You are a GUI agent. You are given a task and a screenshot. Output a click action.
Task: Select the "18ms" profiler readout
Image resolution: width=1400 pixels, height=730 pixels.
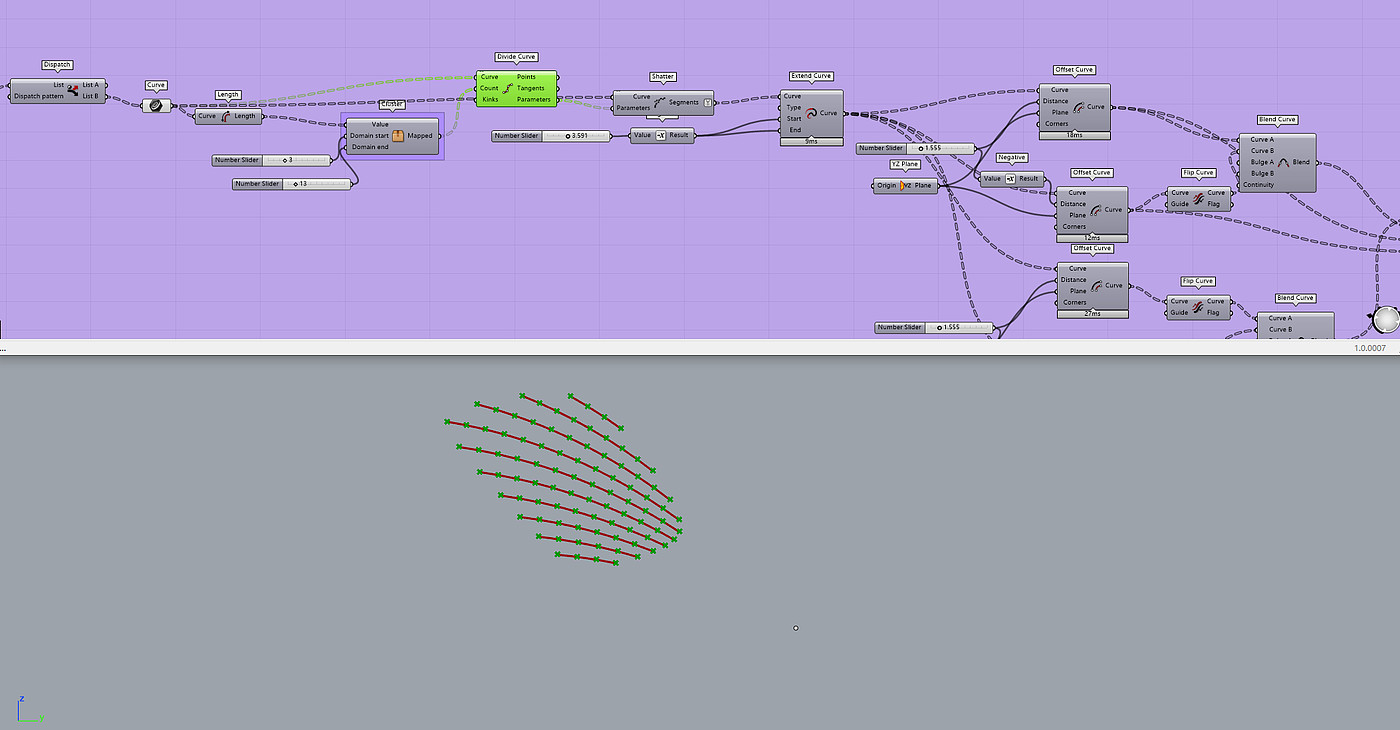1075,135
